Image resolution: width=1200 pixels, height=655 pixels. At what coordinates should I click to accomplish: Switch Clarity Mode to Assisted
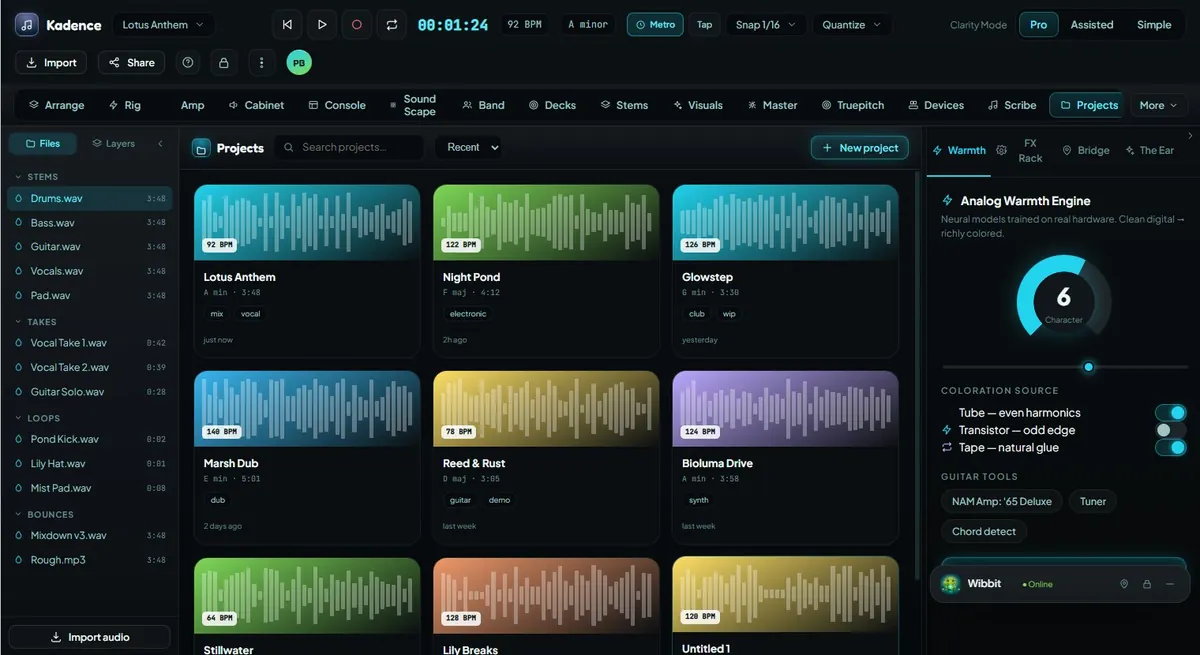click(x=1092, y=25)
